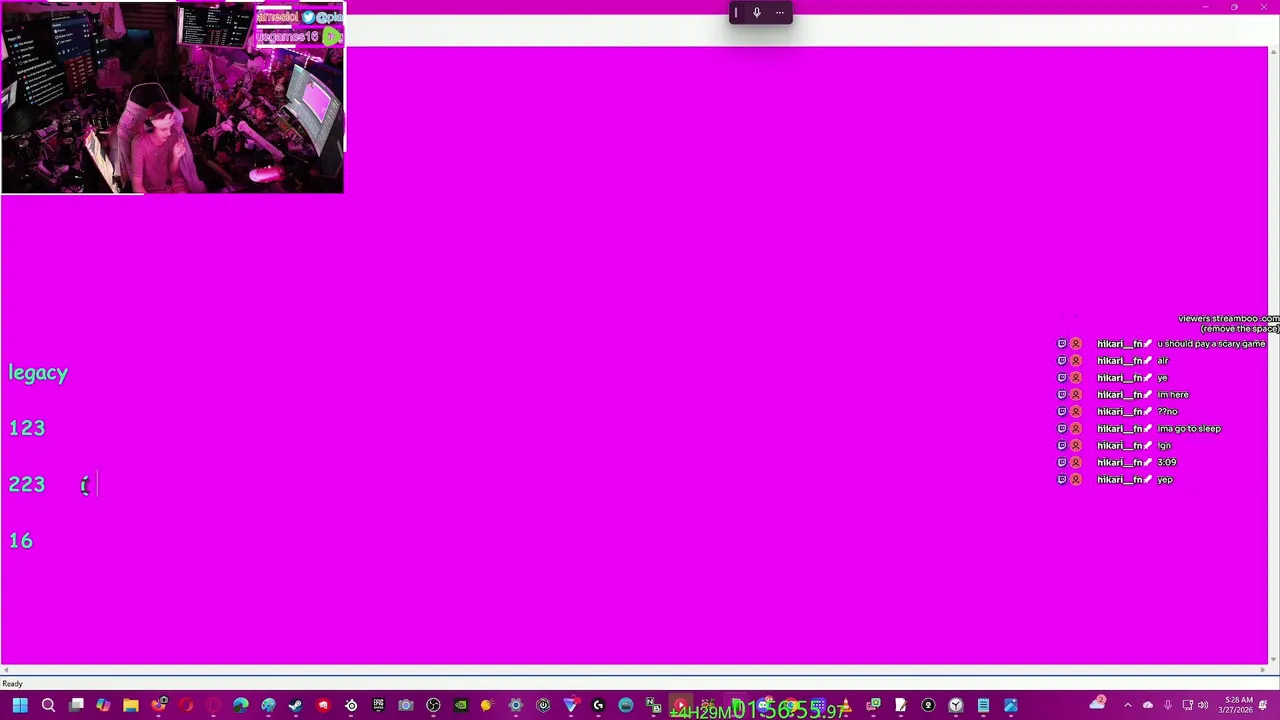Image resolution: width=1280 pixels, height=720 pixels.
Task: Open the Clock app taskbar icon
Action: (x=955, y=706)
